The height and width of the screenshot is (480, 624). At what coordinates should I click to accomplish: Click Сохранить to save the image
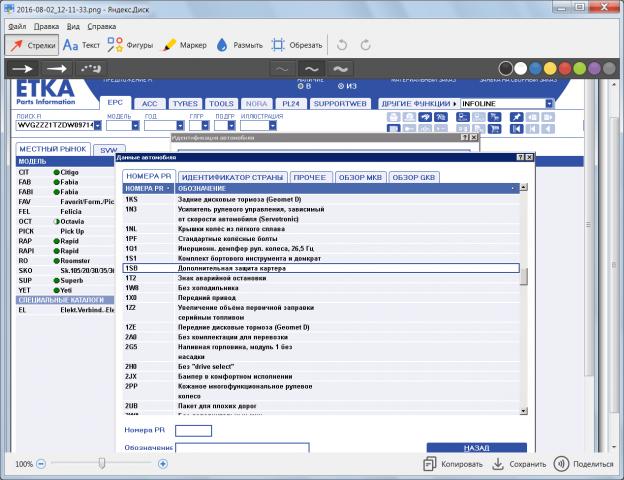click(519, 464)
